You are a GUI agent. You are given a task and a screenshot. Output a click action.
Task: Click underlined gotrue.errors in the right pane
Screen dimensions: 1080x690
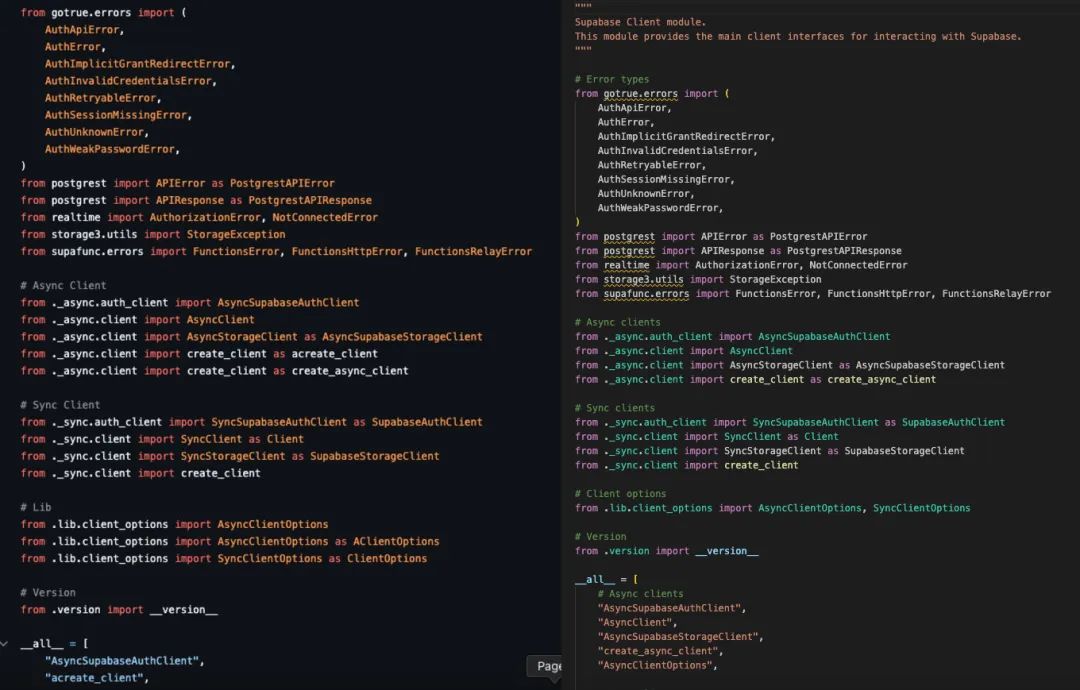click(x=641, y=94)
